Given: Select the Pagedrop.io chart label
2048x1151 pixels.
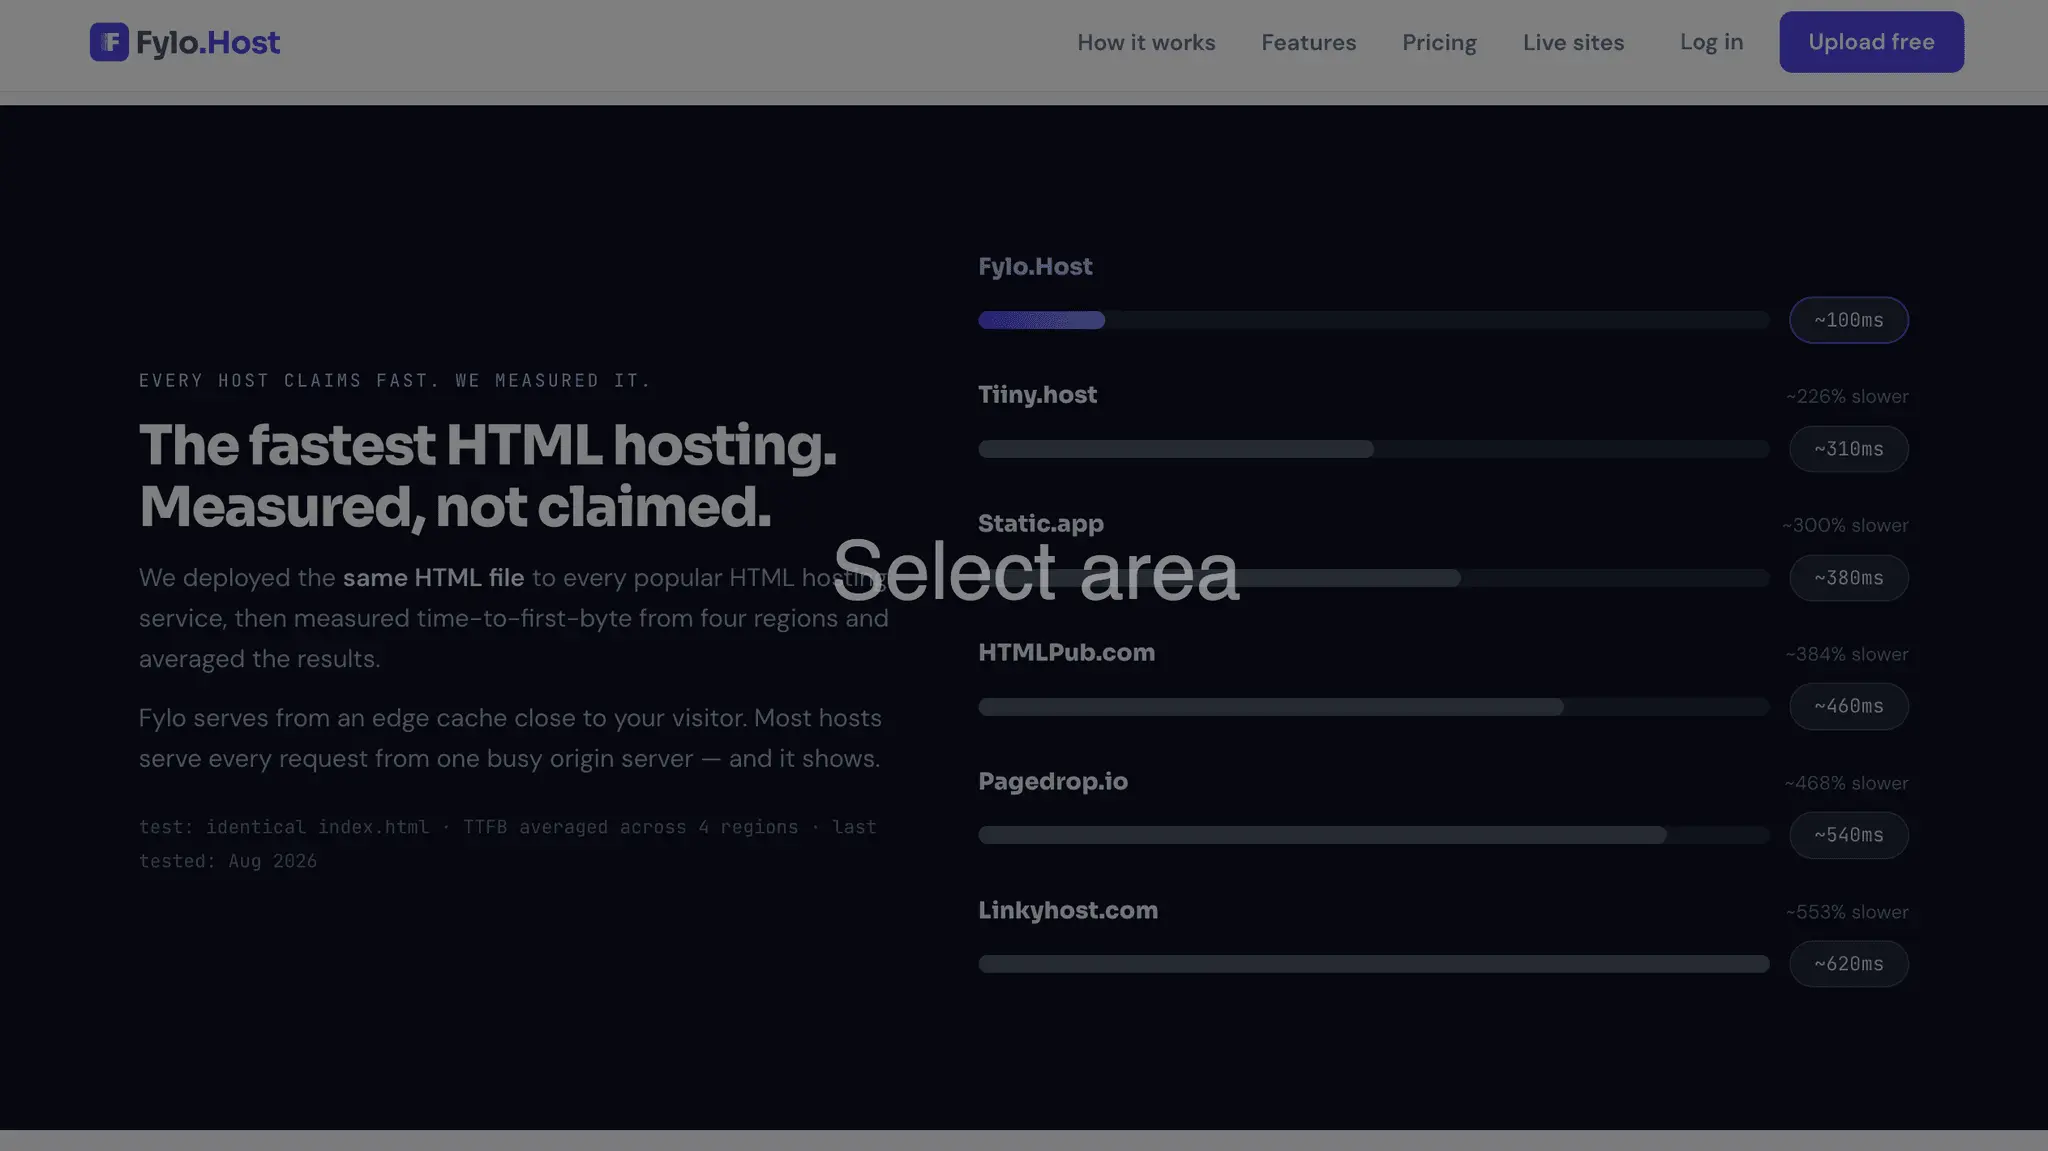Looking at the screenshot, I should point(1053,782).
